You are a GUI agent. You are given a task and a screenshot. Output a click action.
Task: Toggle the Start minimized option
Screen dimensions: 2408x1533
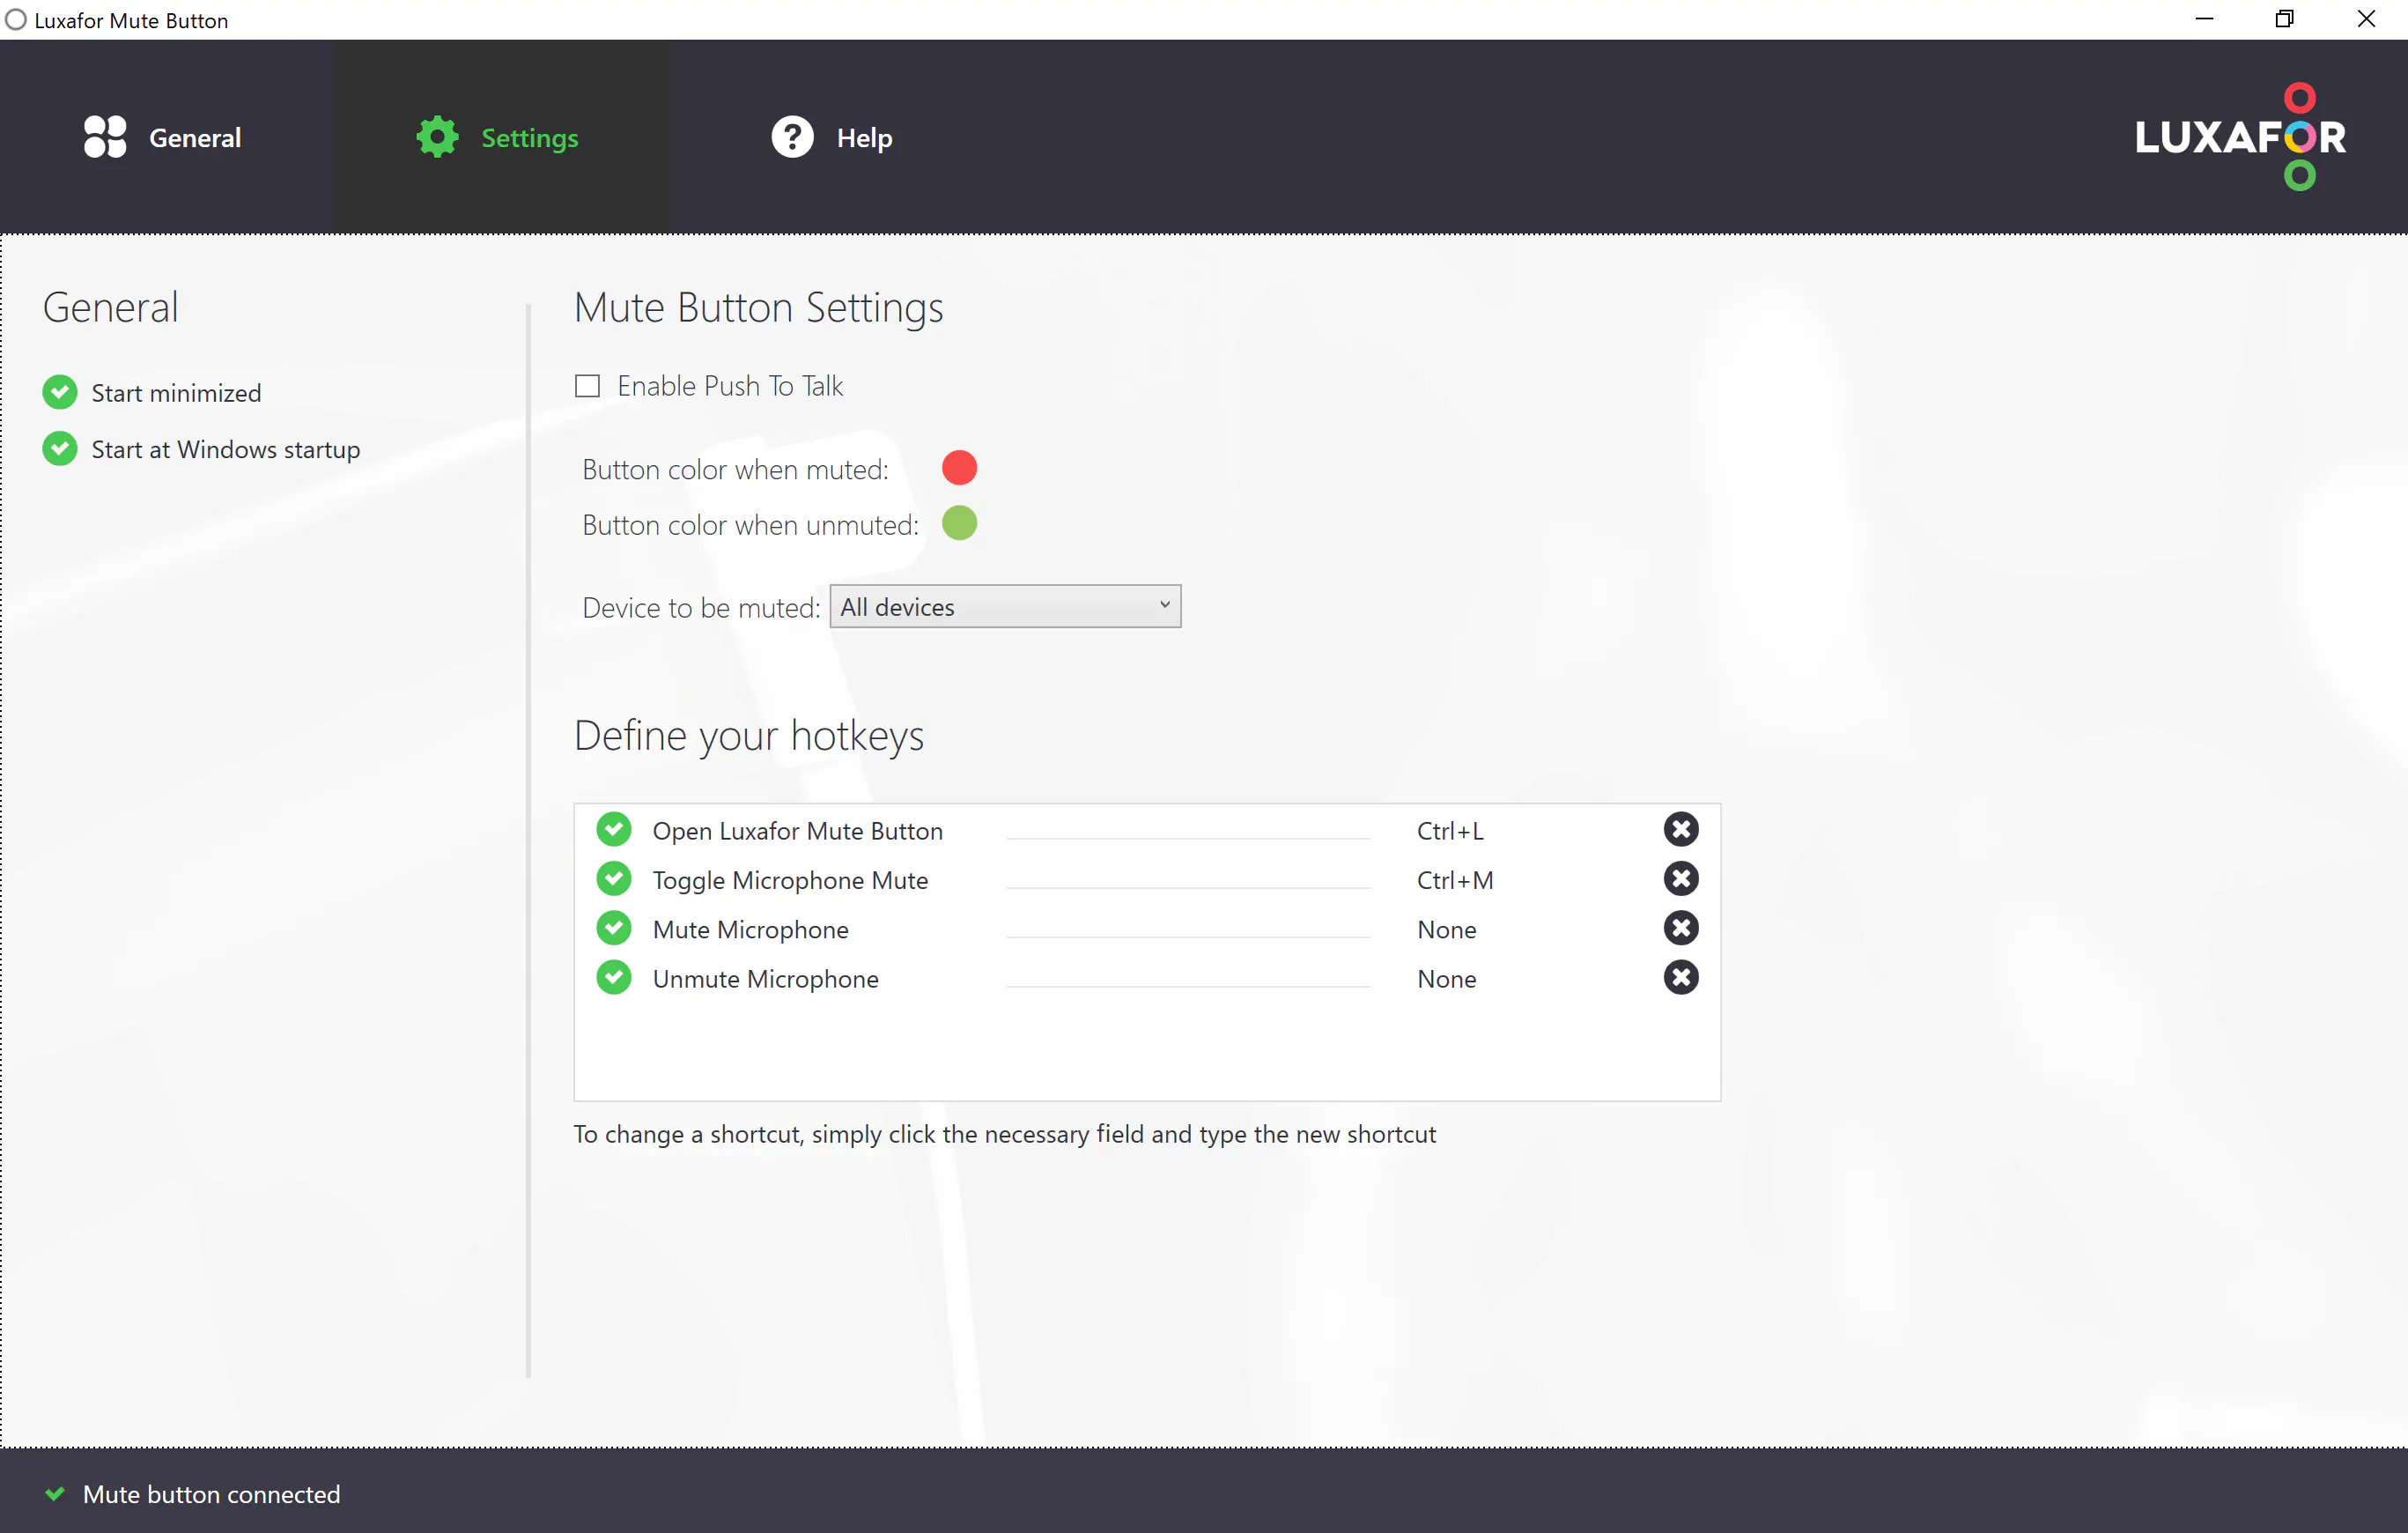point(60,392)
